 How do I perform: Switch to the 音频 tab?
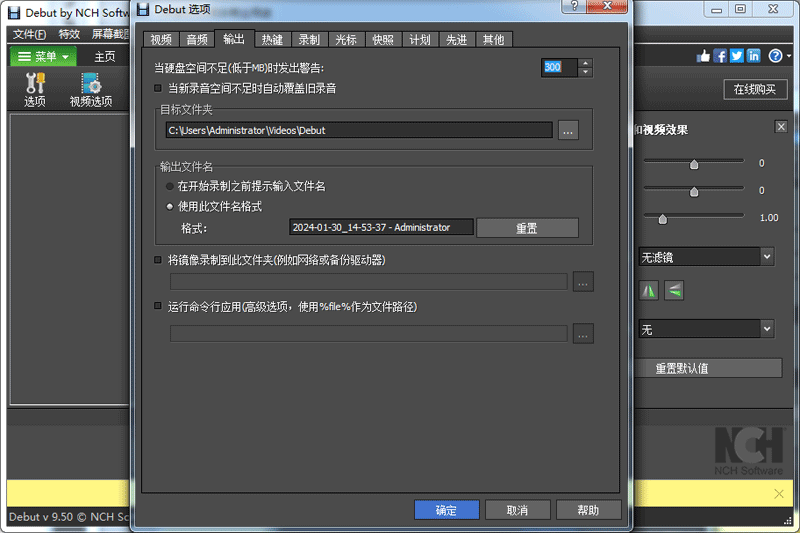tap(197, 40)
